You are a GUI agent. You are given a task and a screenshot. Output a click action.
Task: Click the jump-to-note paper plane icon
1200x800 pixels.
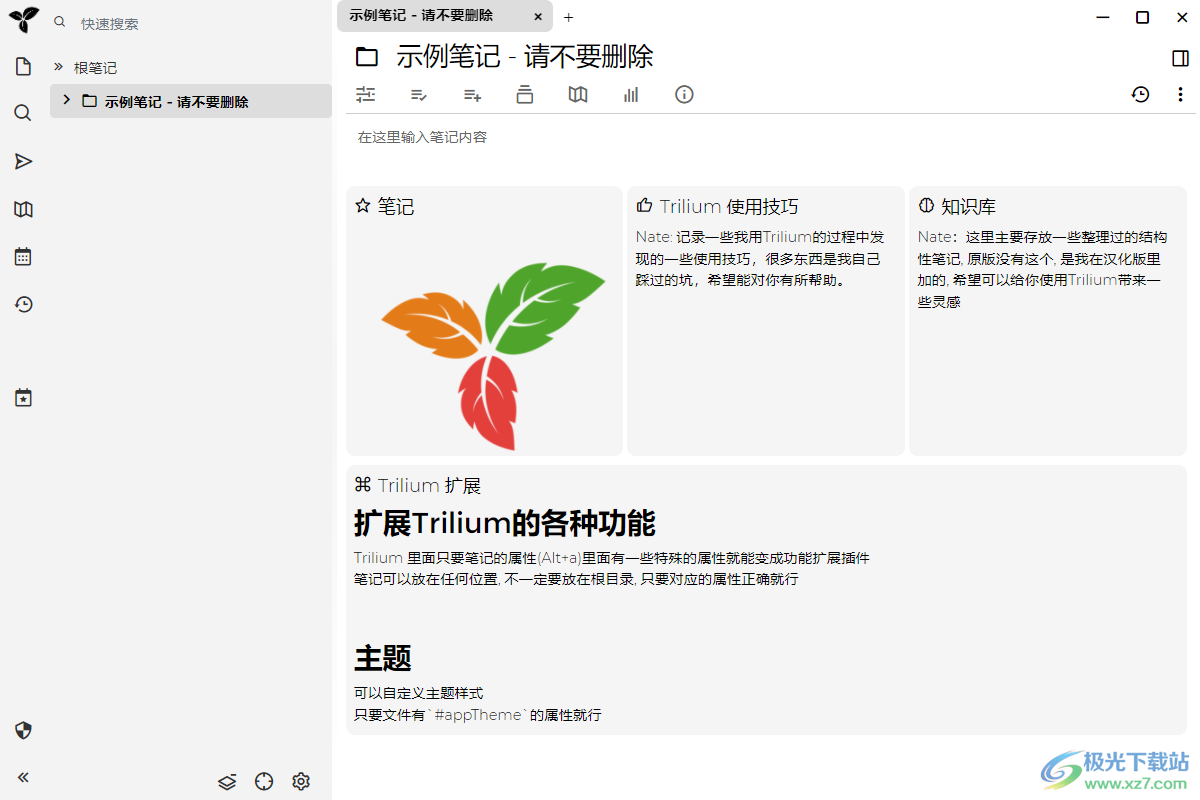point(23,161)
